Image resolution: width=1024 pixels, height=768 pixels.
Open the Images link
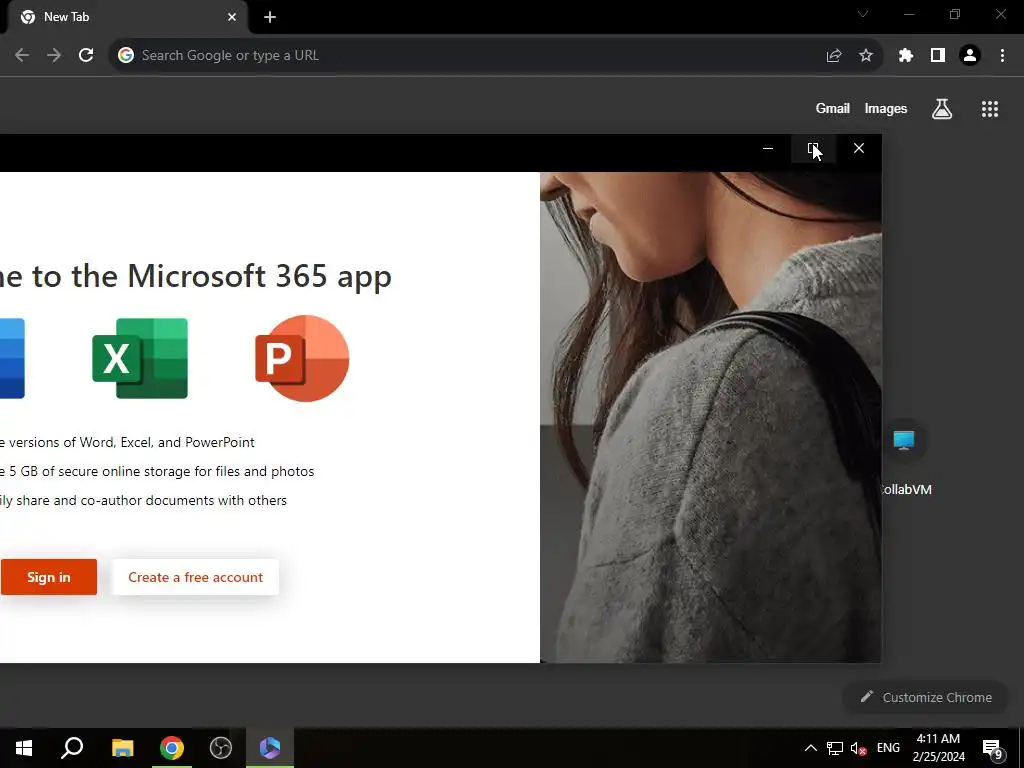click(886, 108)
